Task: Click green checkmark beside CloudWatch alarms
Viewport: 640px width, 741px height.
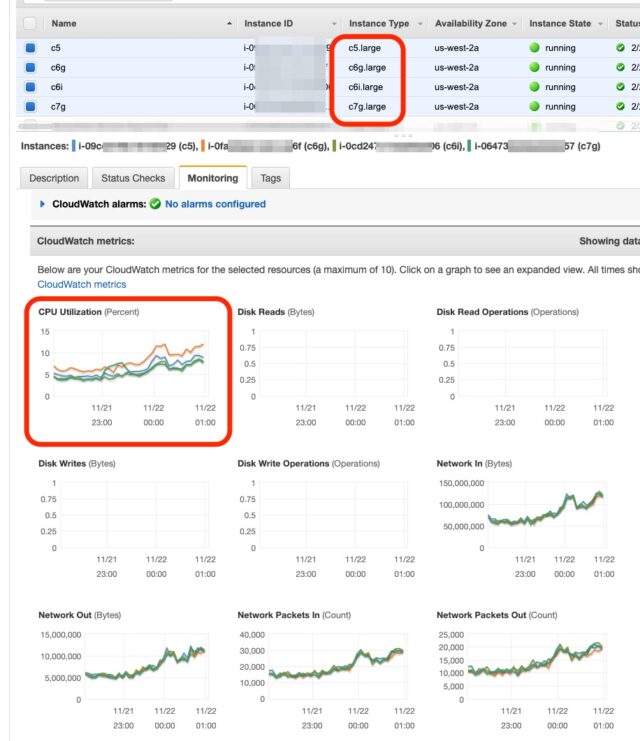Action: tap(155, 204)
